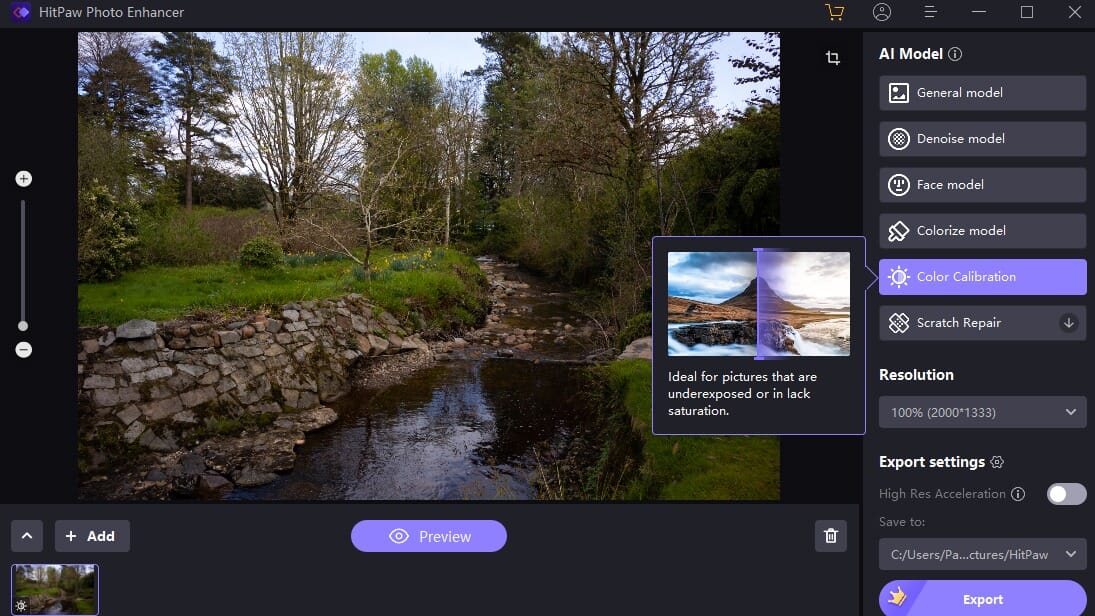Enable High Res Acceleration
The image size is (1095, 616).
pos(1066,493)
